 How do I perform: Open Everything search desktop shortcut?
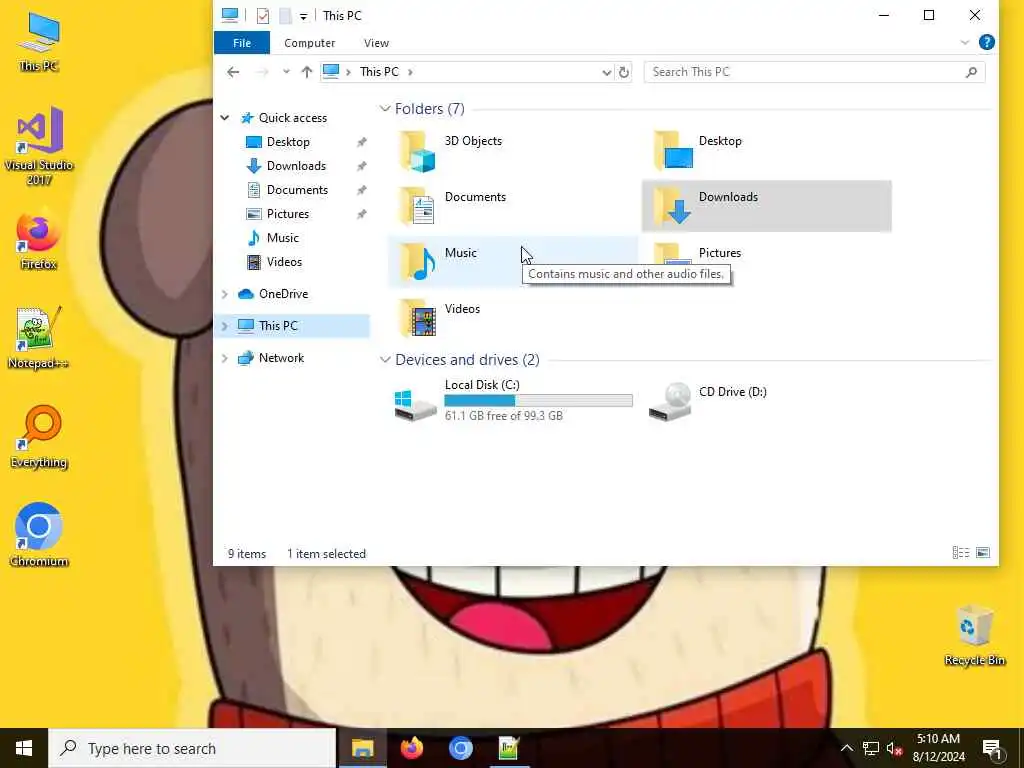click(x=39, y=437)
